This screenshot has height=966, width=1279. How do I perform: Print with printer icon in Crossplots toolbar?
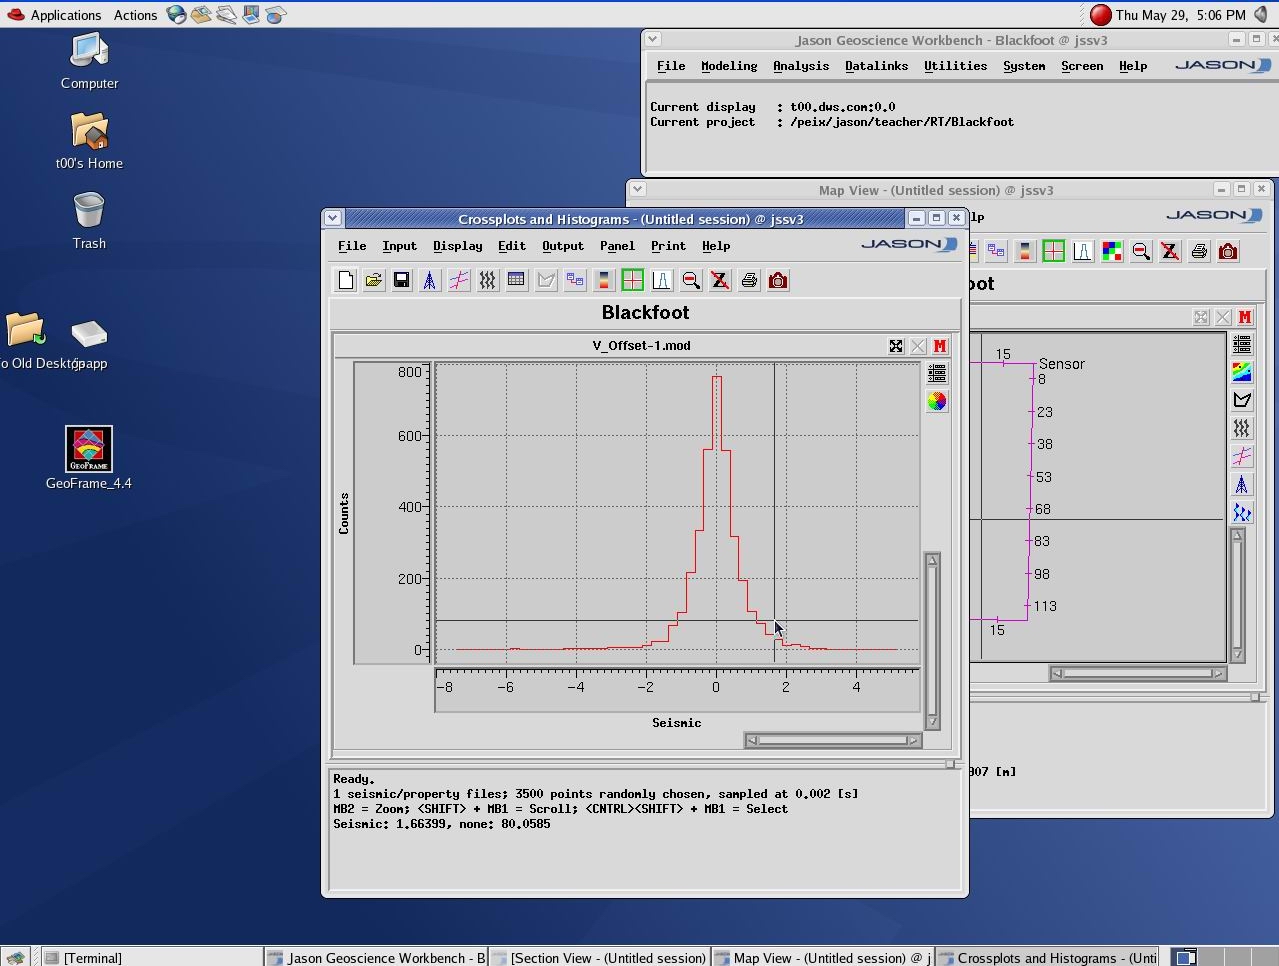749,281
